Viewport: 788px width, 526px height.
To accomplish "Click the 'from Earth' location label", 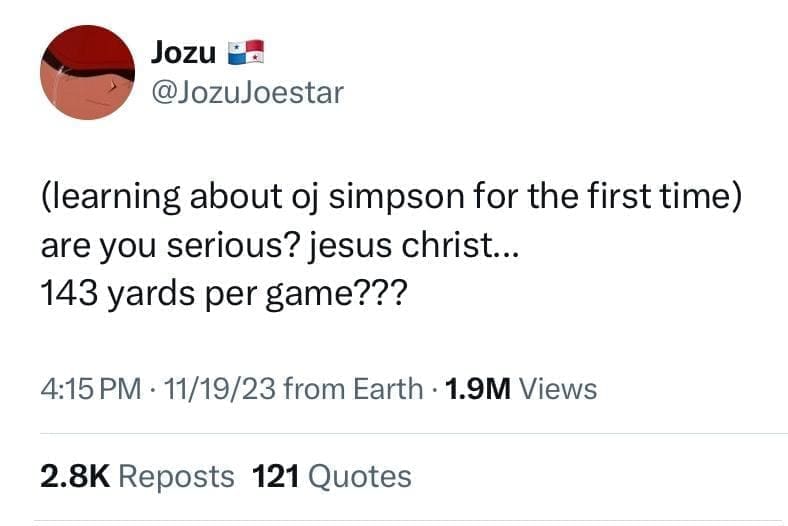I will click(x=353, y=388).
